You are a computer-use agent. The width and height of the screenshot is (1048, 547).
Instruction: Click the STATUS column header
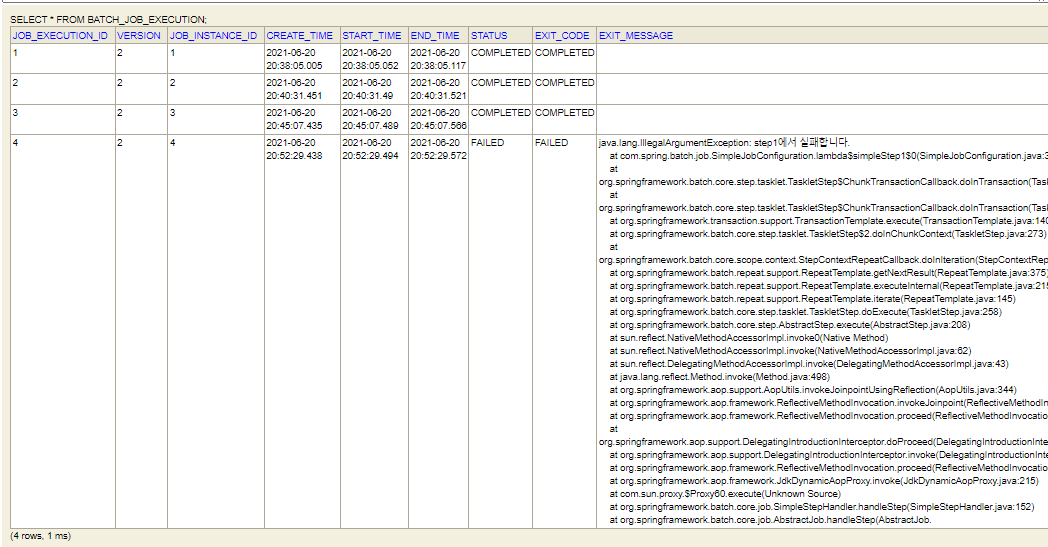(489, 35)
